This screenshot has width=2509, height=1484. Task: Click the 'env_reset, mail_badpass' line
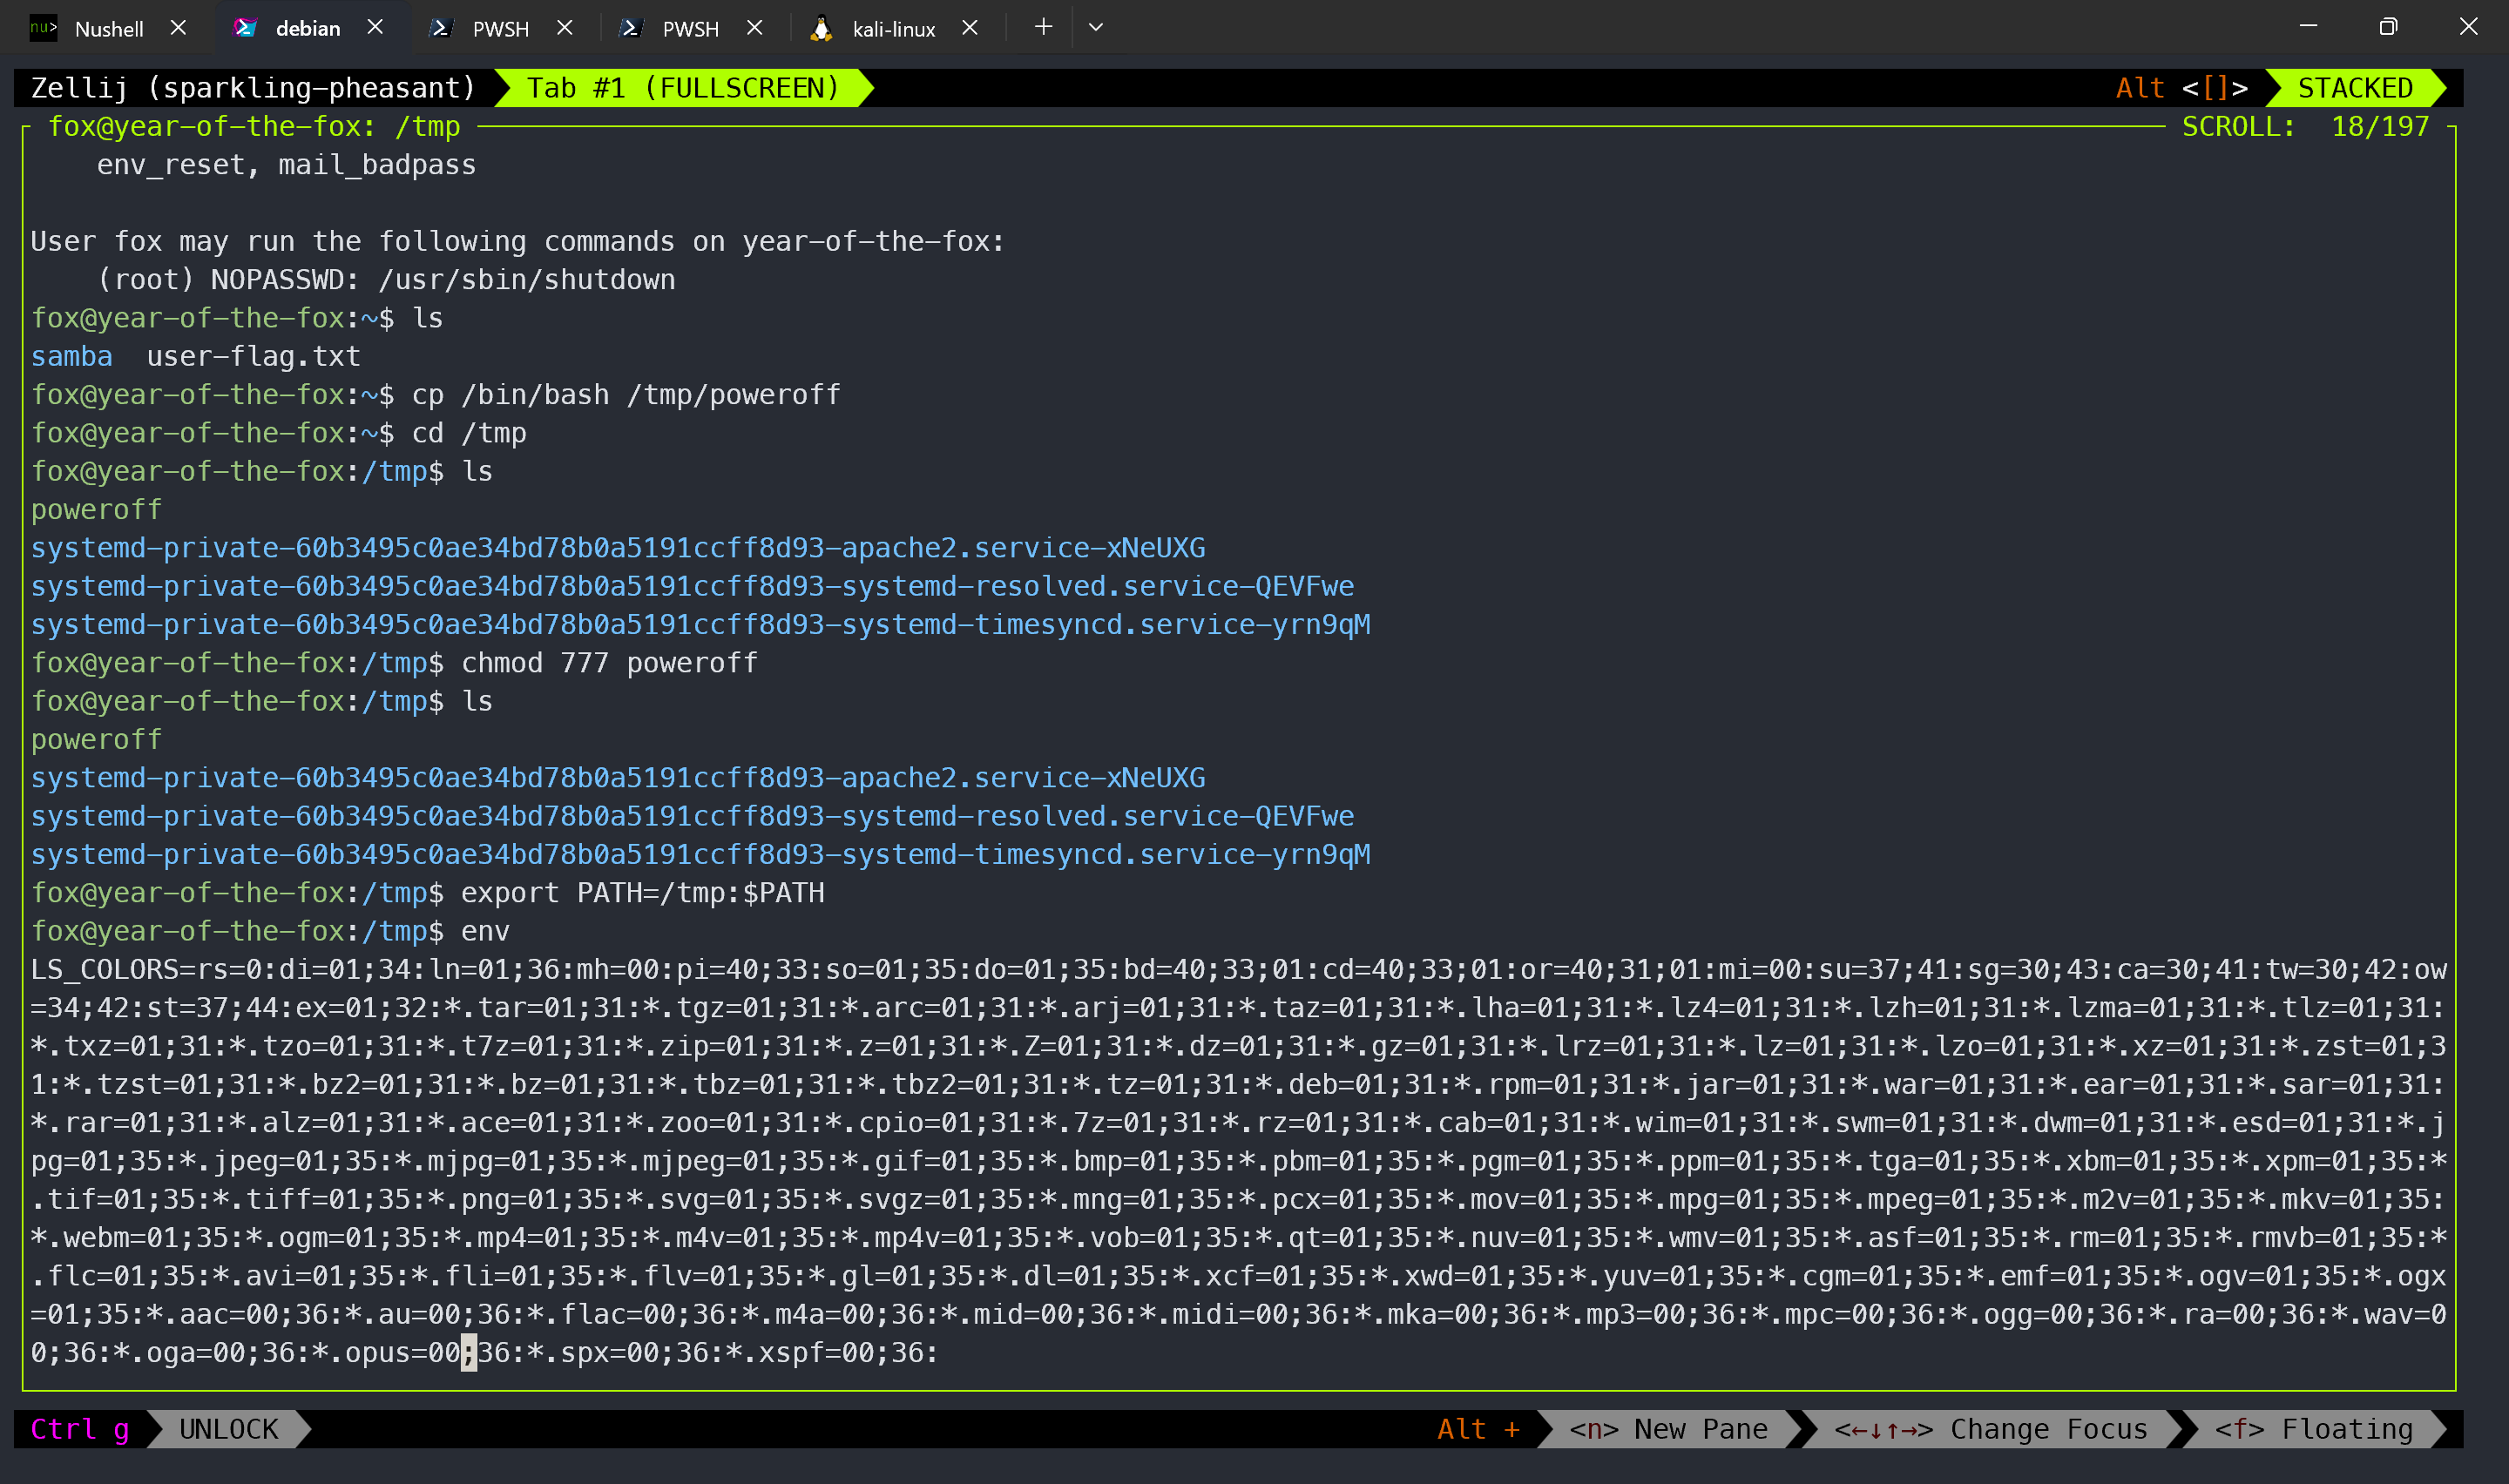pyautogui.click(x=286, y=165)
